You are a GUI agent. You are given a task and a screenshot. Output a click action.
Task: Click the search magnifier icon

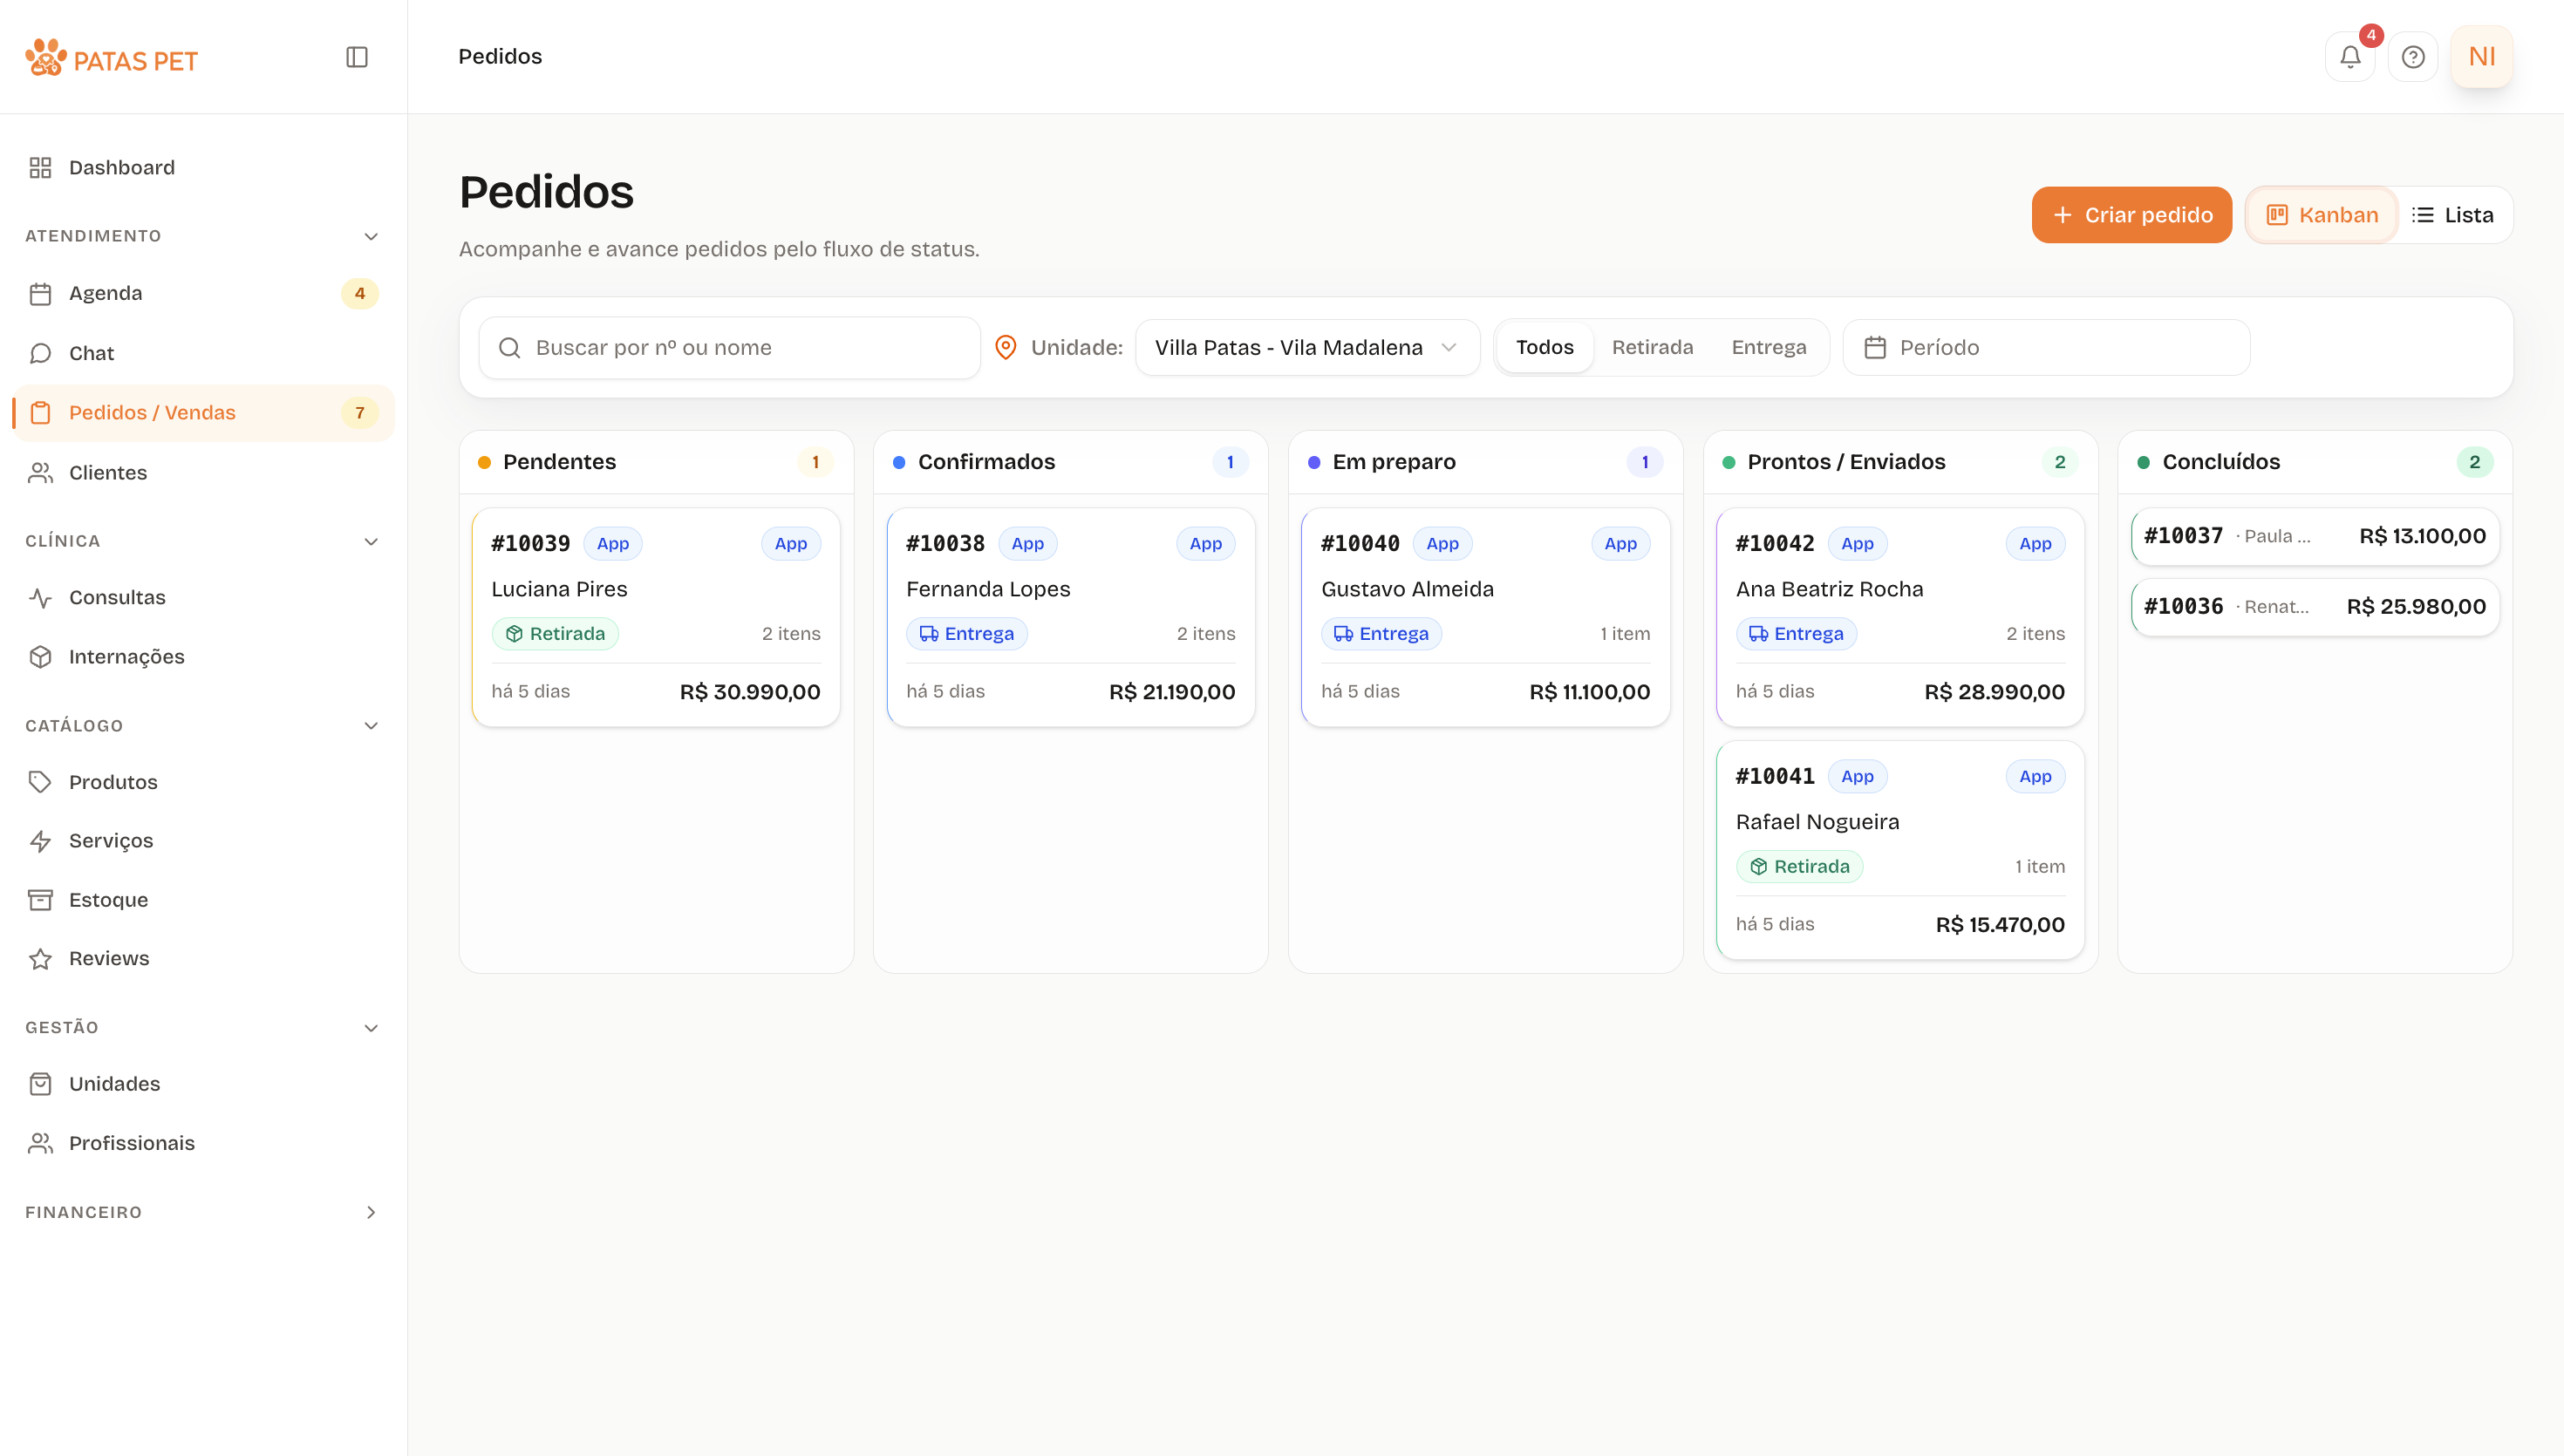509,348
